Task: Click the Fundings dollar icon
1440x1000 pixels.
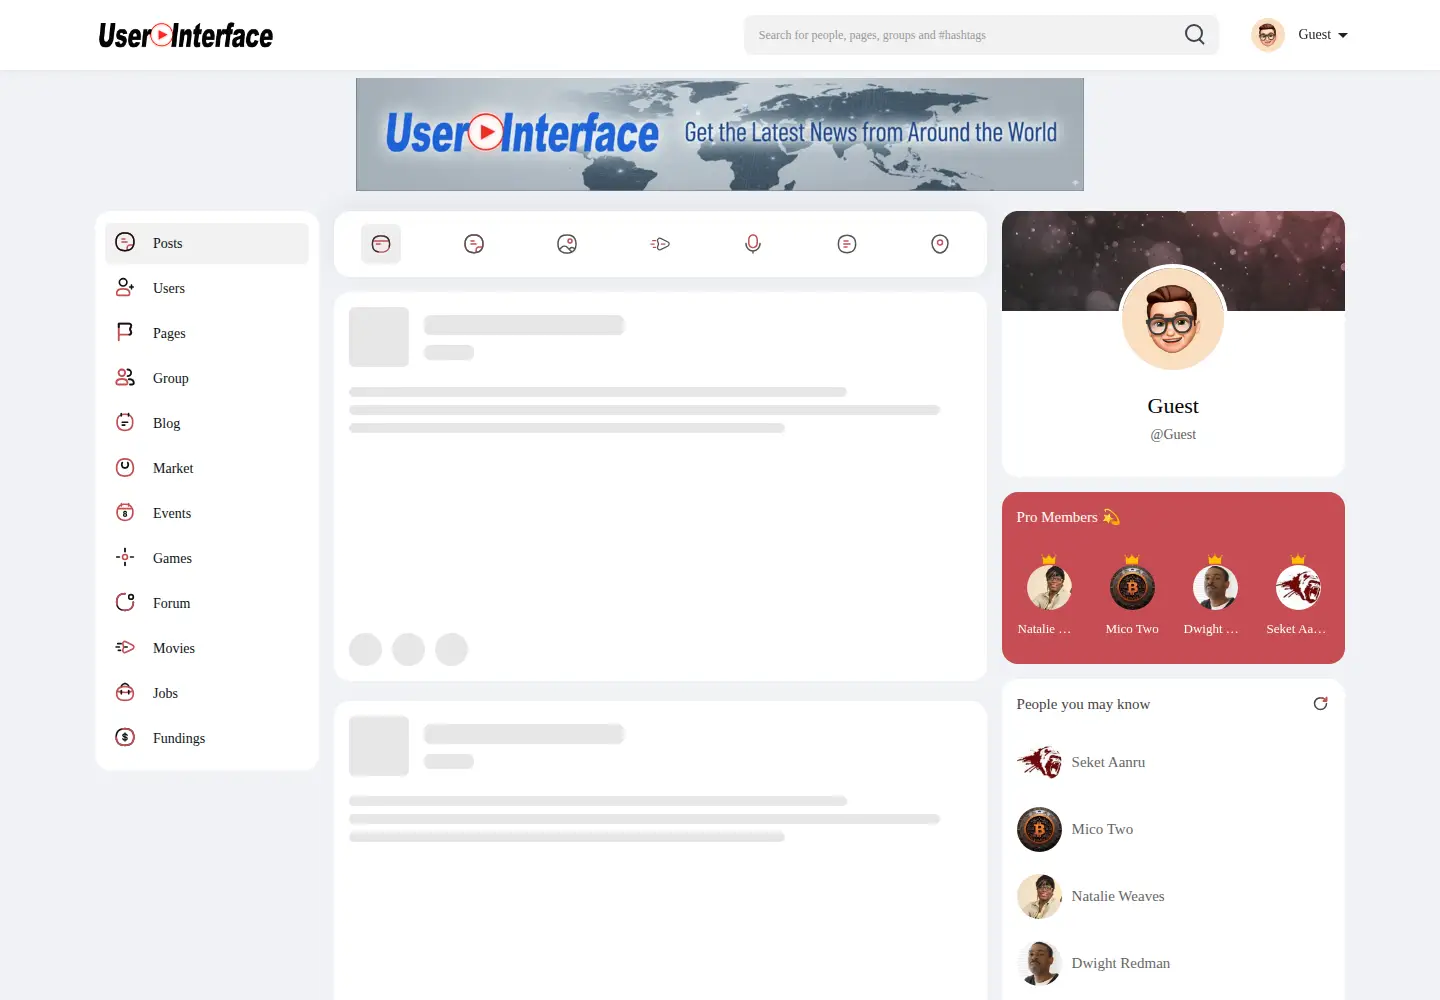Action: coord(125,737)
